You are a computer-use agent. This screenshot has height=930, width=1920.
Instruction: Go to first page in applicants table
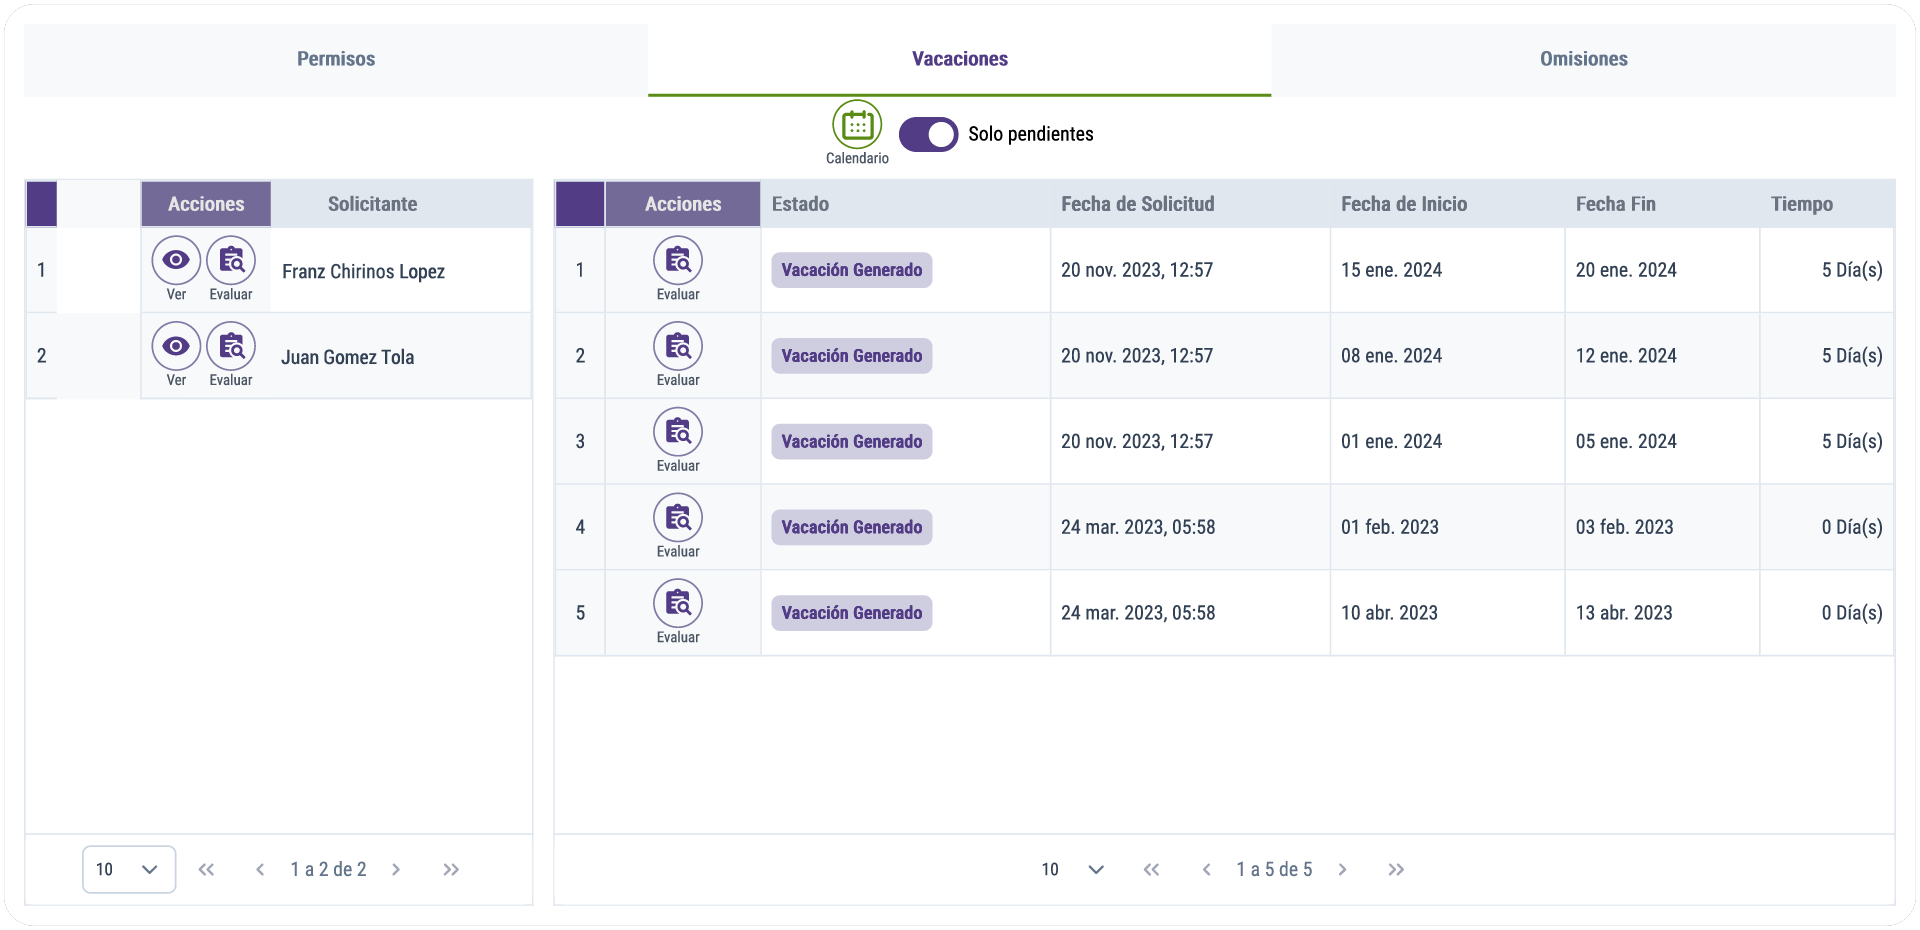206,869
